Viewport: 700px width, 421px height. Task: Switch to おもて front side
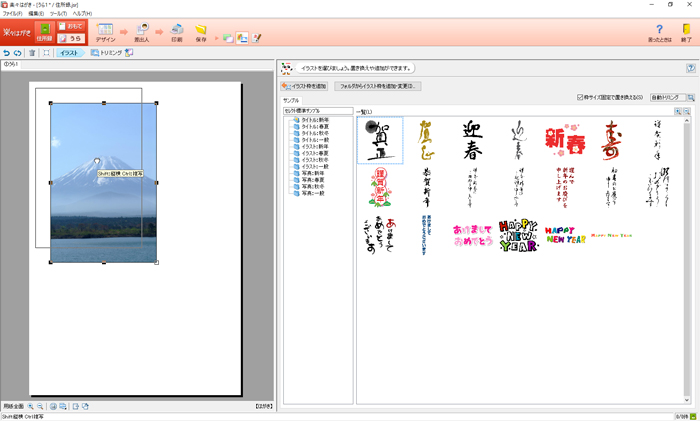(71, 26)
